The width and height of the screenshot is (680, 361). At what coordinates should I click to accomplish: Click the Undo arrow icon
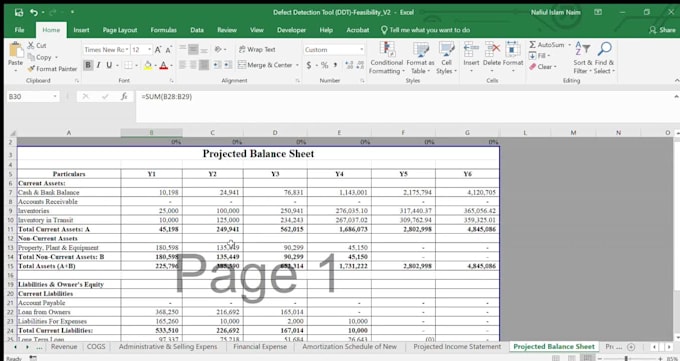tap(33, 12)
